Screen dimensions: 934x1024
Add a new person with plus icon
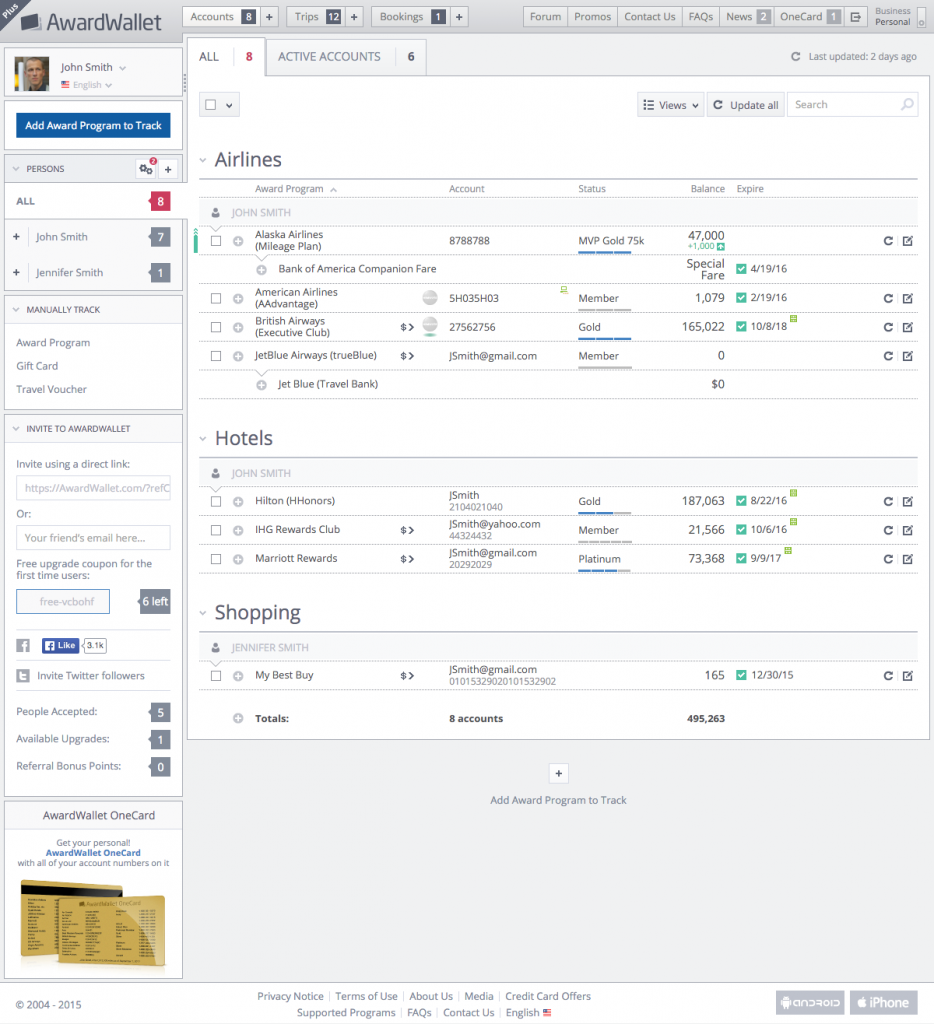pyautogui.click(x=168, y=169)
